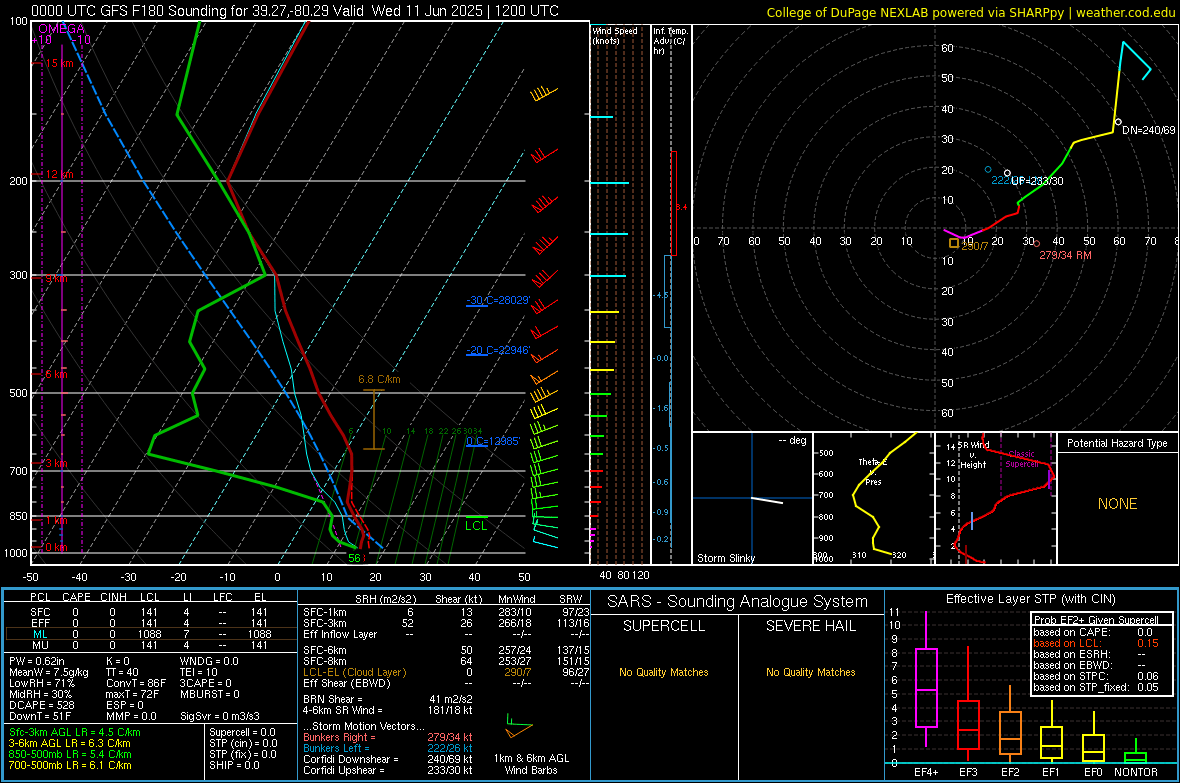Click the 850-500mb LR = 5.4 C/km line
This screenshot has width=1180, height=783.
70,754
